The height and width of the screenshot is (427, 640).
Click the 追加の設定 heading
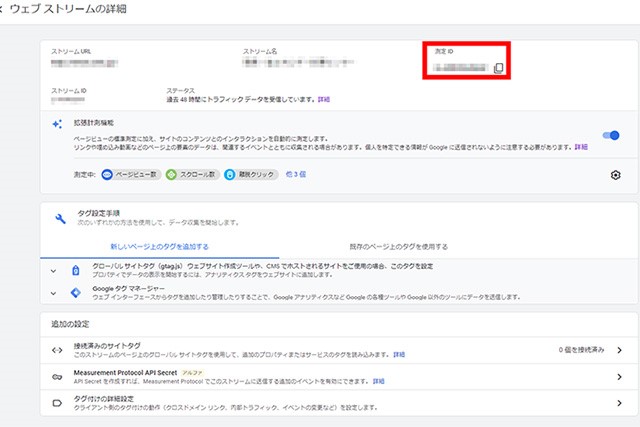click(70, 324)
